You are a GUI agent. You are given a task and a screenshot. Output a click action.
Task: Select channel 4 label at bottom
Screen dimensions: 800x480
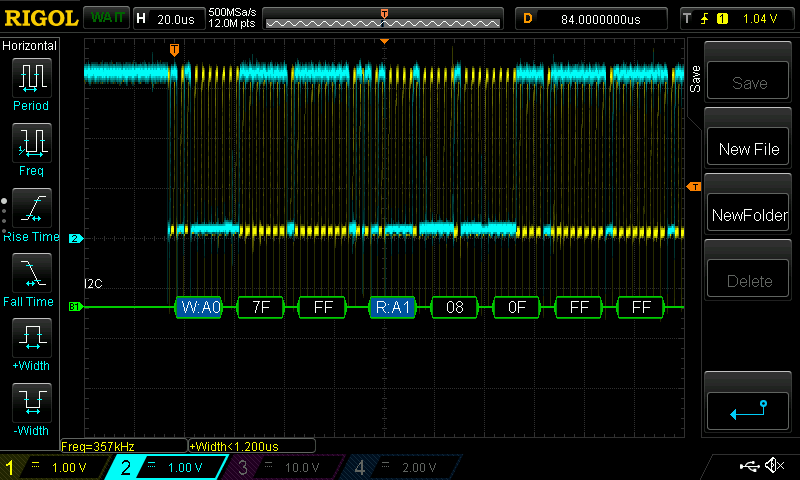[360, 467]
